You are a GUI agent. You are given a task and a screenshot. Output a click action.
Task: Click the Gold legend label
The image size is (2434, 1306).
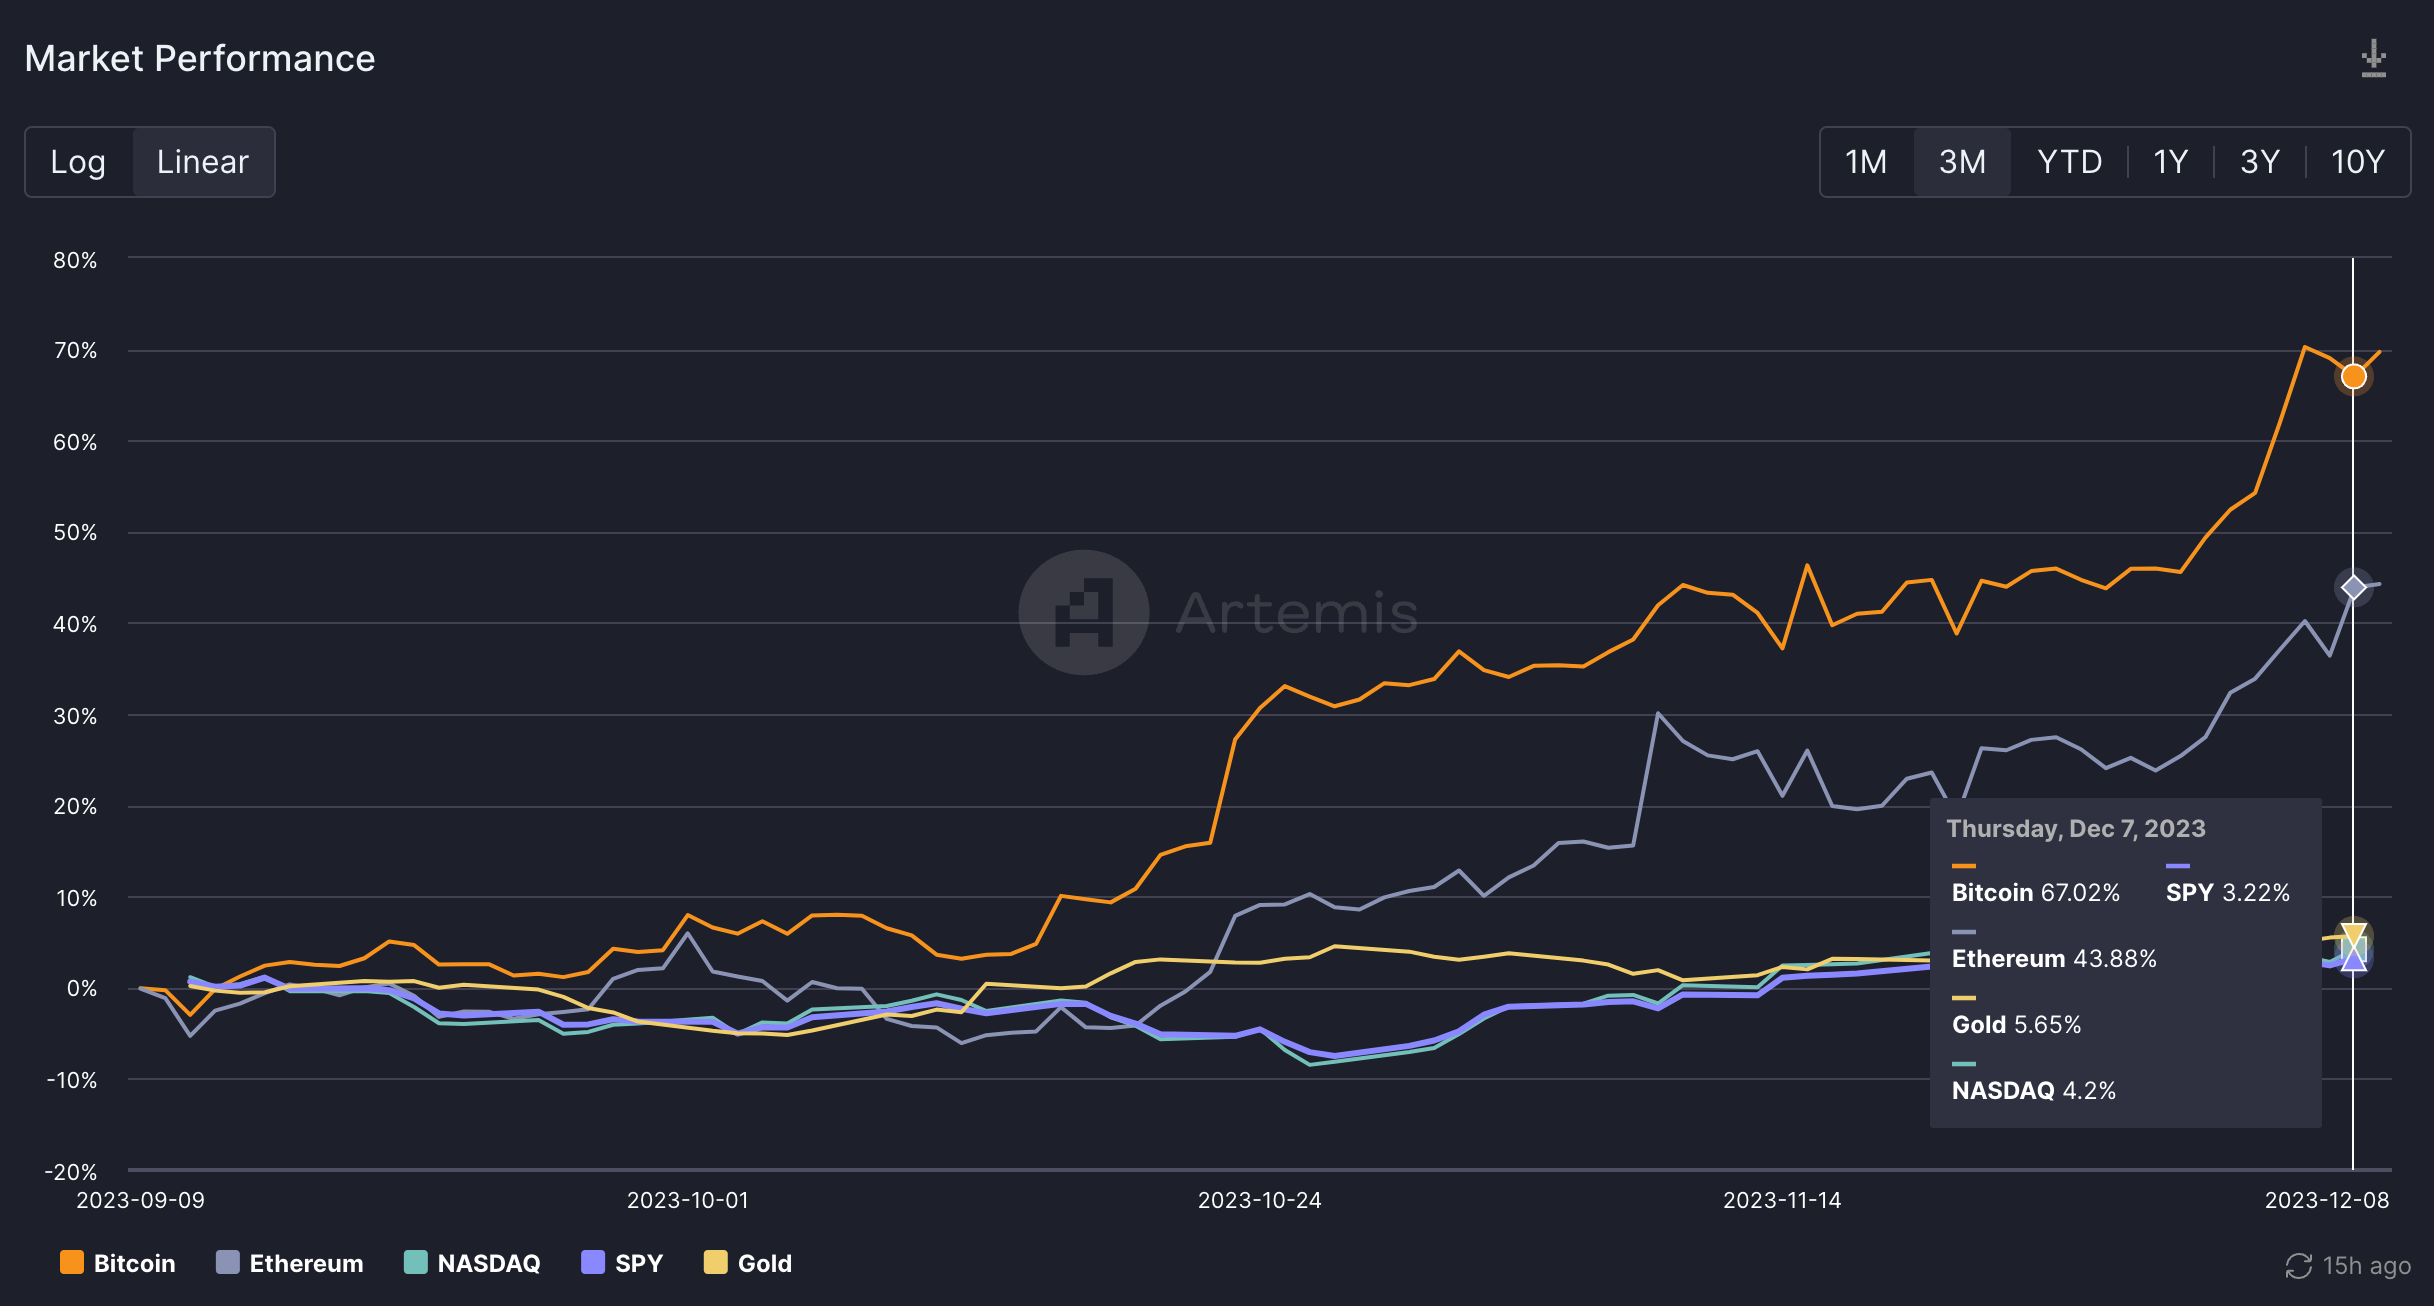click(x=765, y=1264)
